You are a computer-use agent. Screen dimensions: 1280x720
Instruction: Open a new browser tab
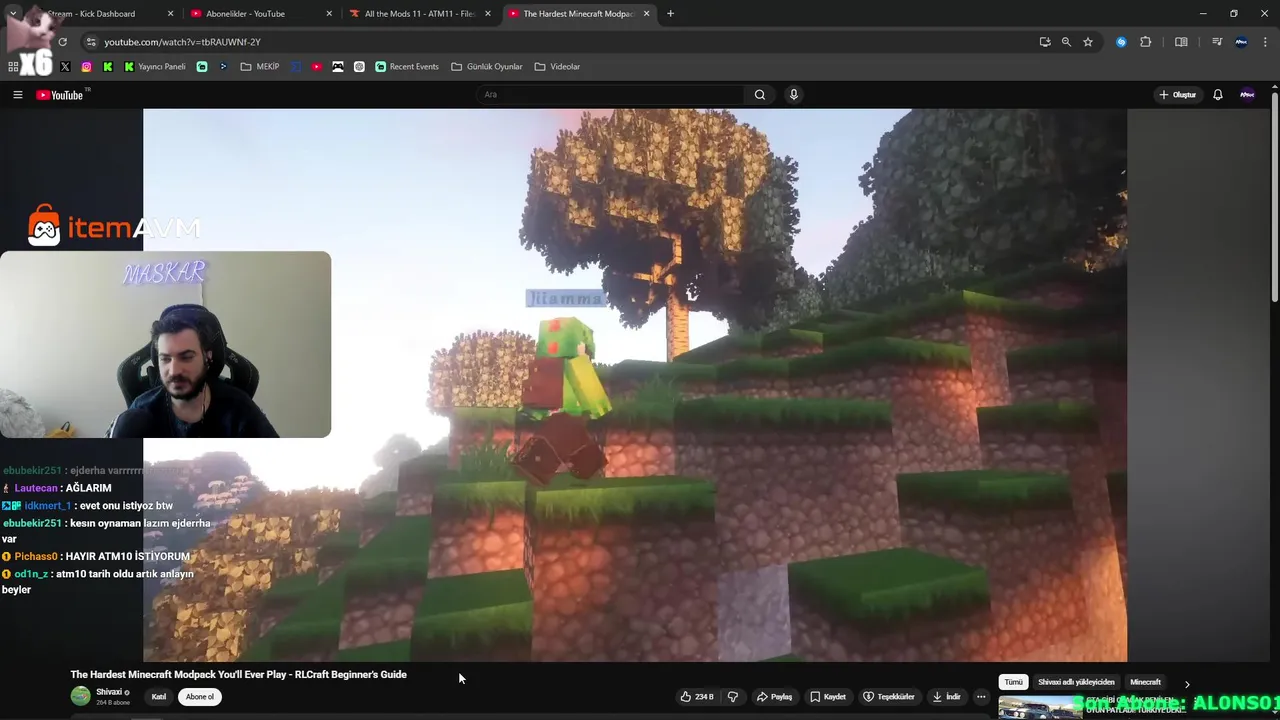click(x=670, y=14)
